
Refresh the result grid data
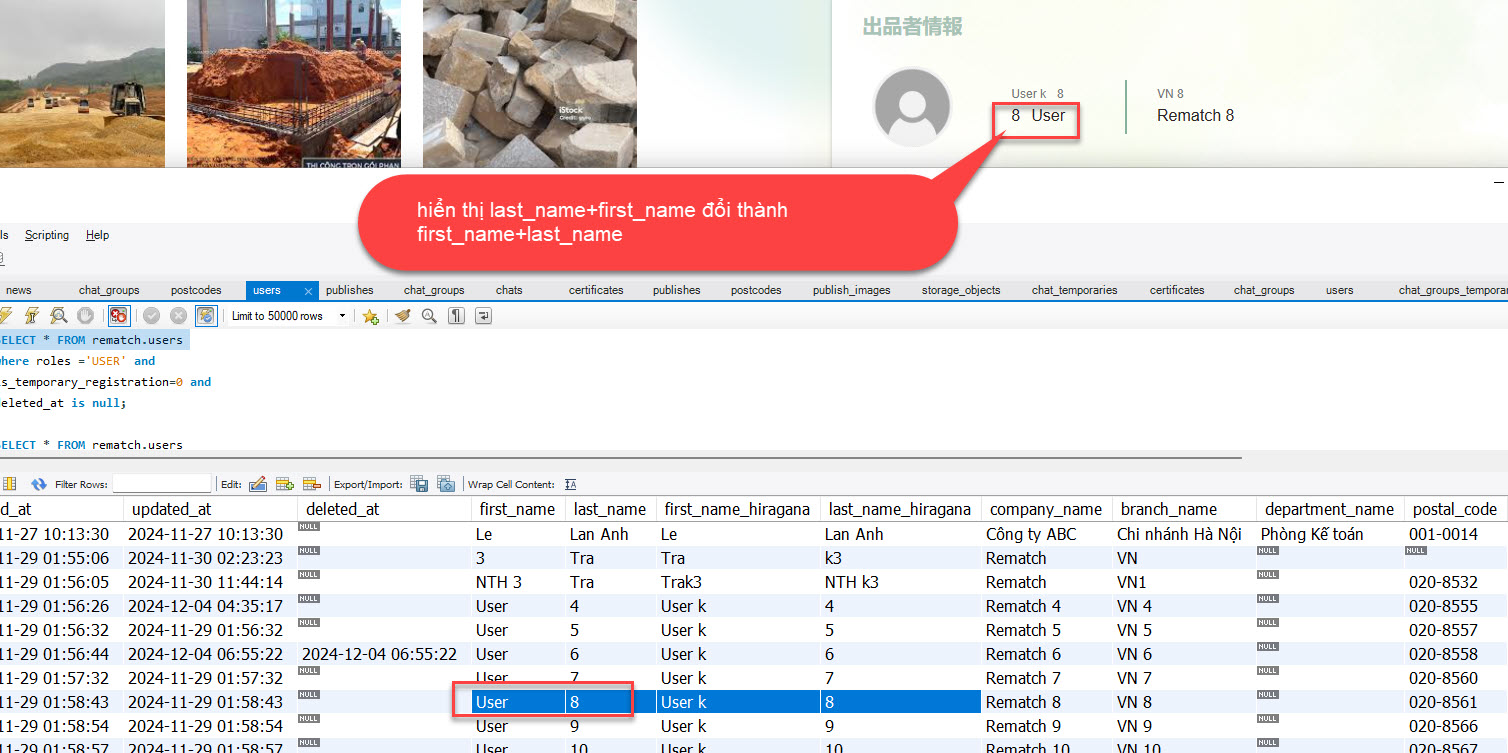pyautogui.click(x=39, y=484)
